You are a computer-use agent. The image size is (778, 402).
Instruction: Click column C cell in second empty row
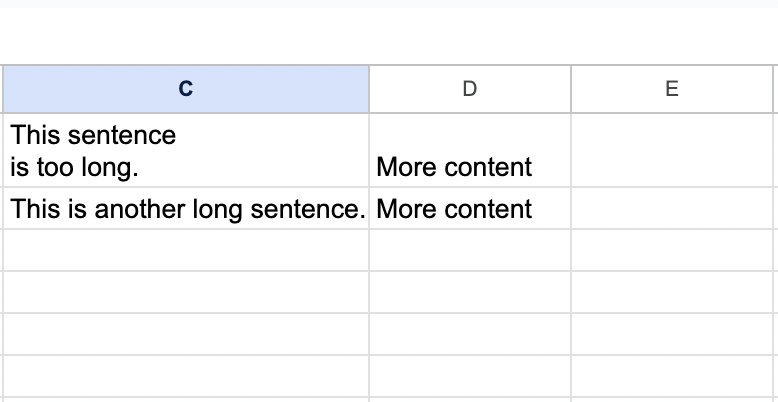point(185,292)
